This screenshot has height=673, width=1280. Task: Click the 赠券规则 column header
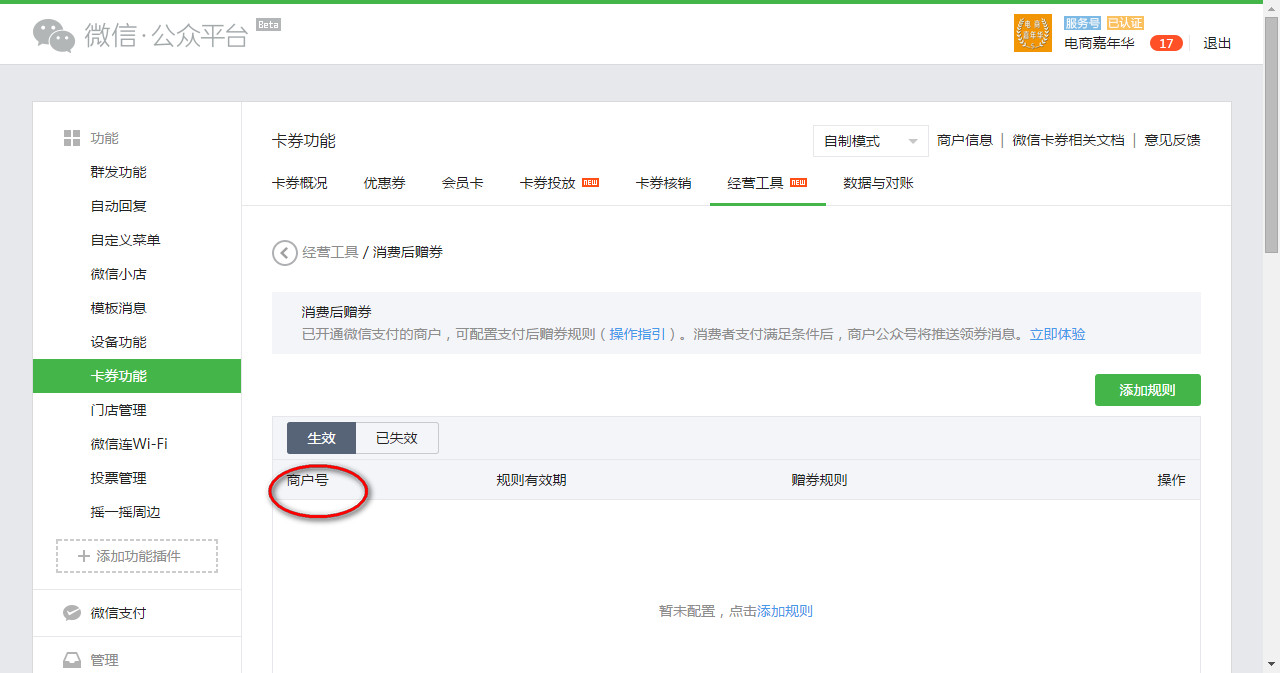coord(819,480)
